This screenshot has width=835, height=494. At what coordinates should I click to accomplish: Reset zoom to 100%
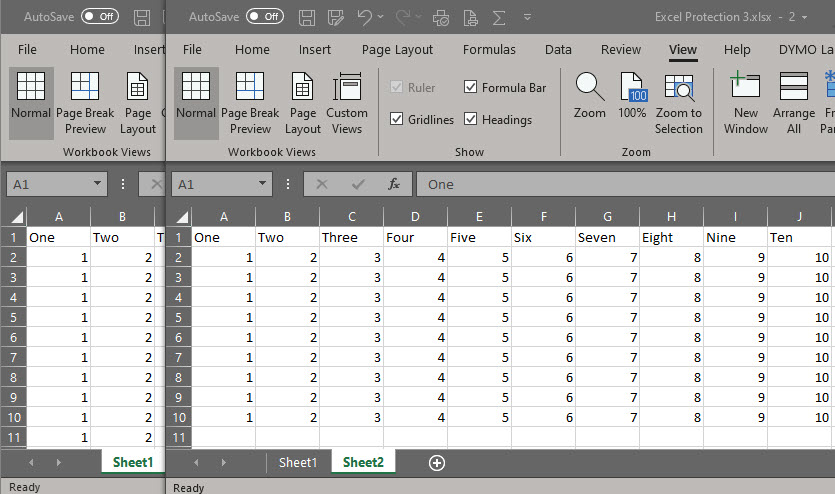[x=632, y=96]
